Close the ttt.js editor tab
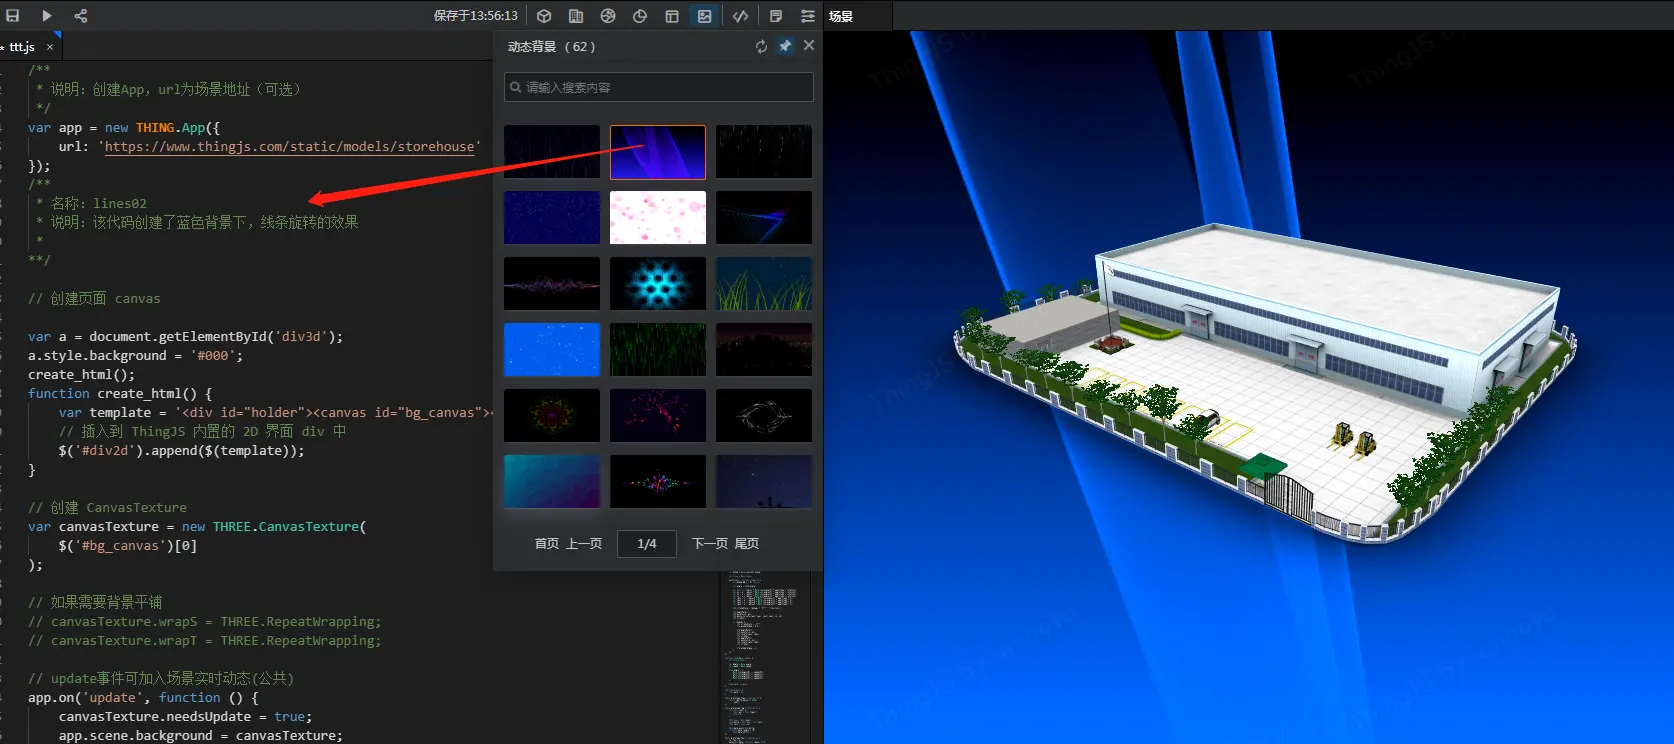 coord(50,47)
